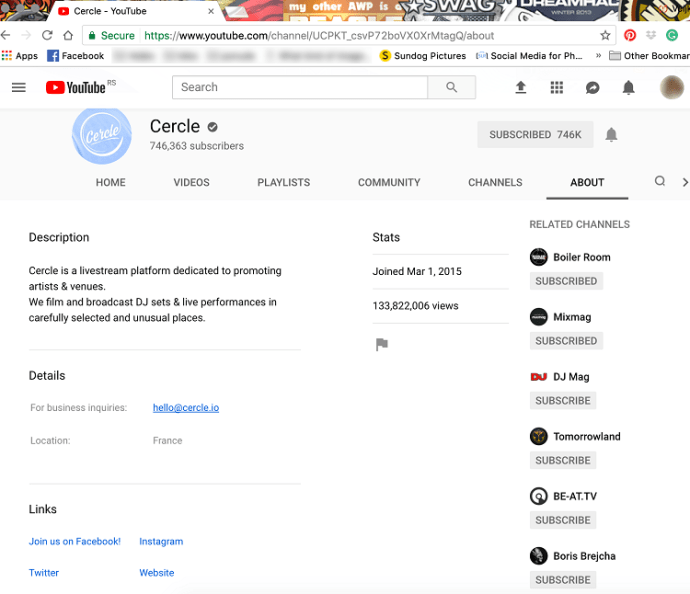Image resolution: width=690 pixels, height=594 pixels.
Task: Bookmark this page with star
Action: click(605, 35)
